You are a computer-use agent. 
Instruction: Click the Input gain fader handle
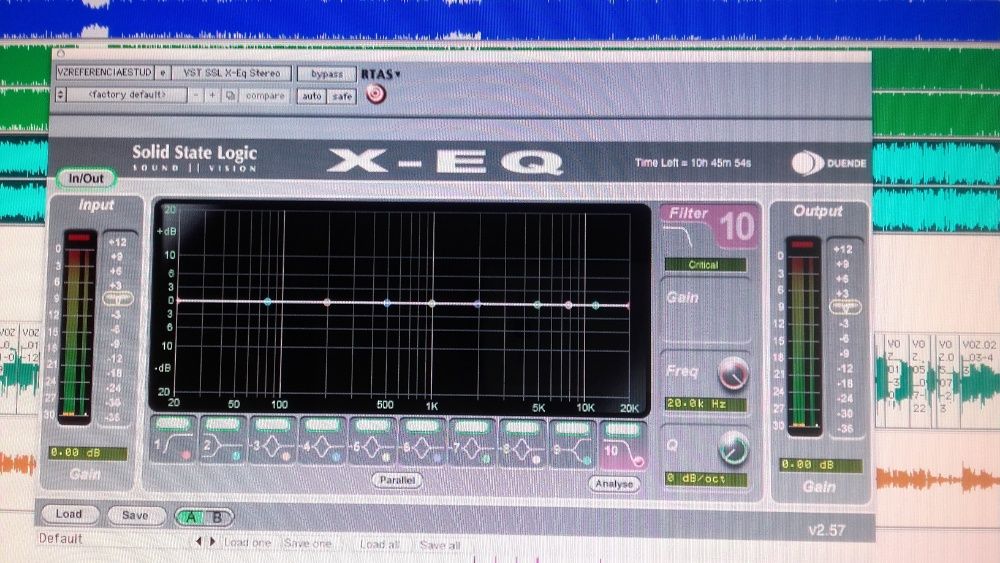[x=118, y=298]
